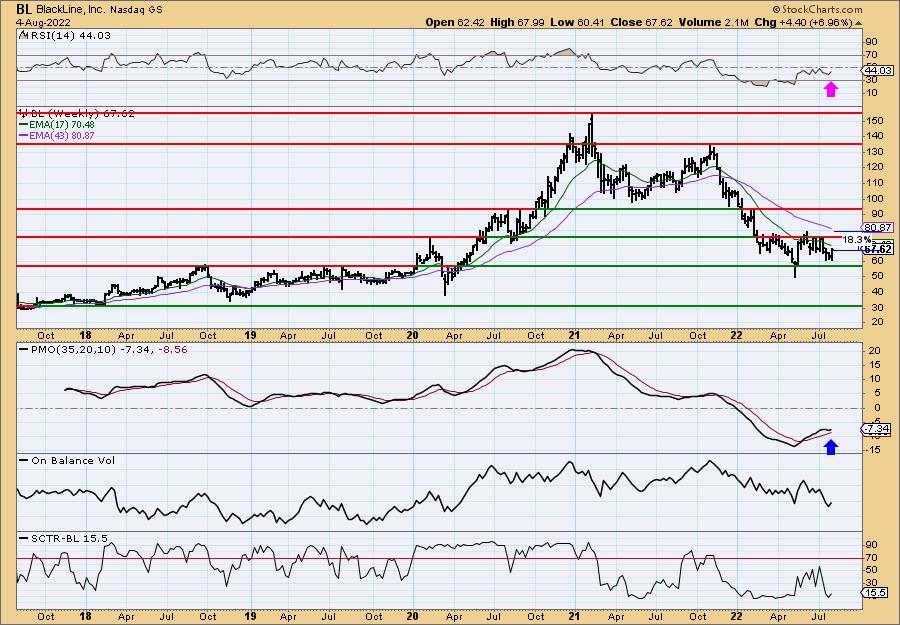This screenshot has width=900, height=625.
Task: Click the 22 year label on bottom axis
Action: 736,616
